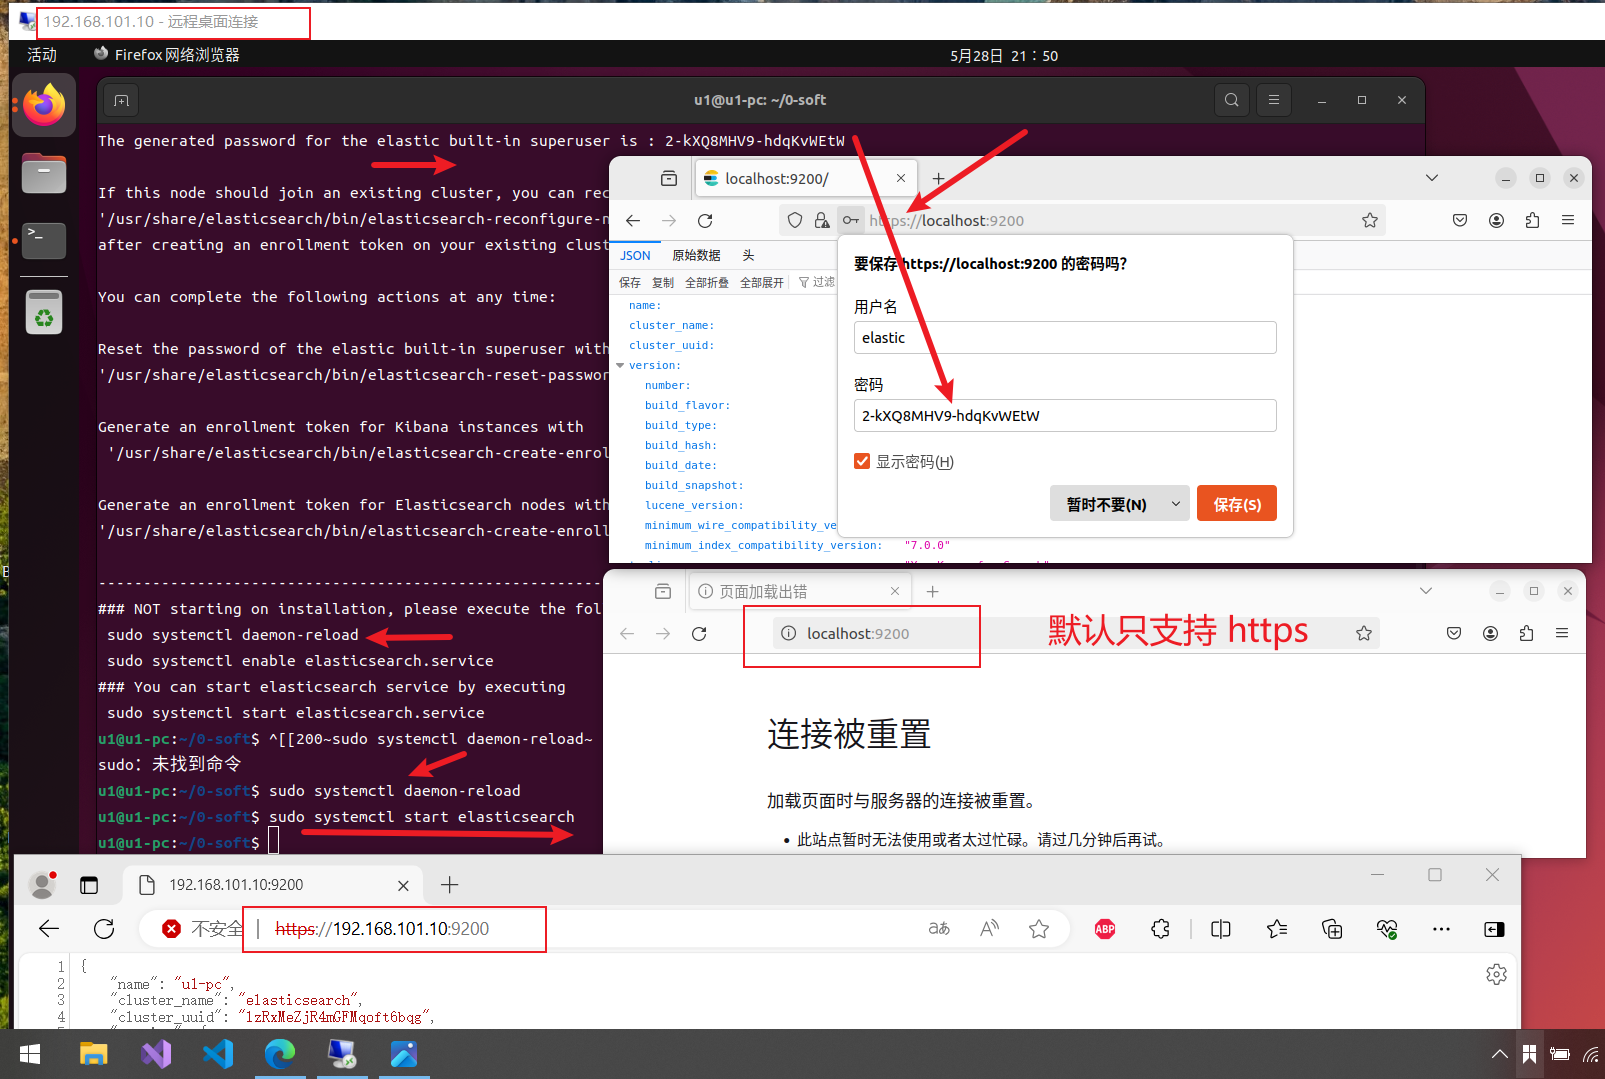
Task: Open the Edge favorites list
Action: pos(1277,929)
